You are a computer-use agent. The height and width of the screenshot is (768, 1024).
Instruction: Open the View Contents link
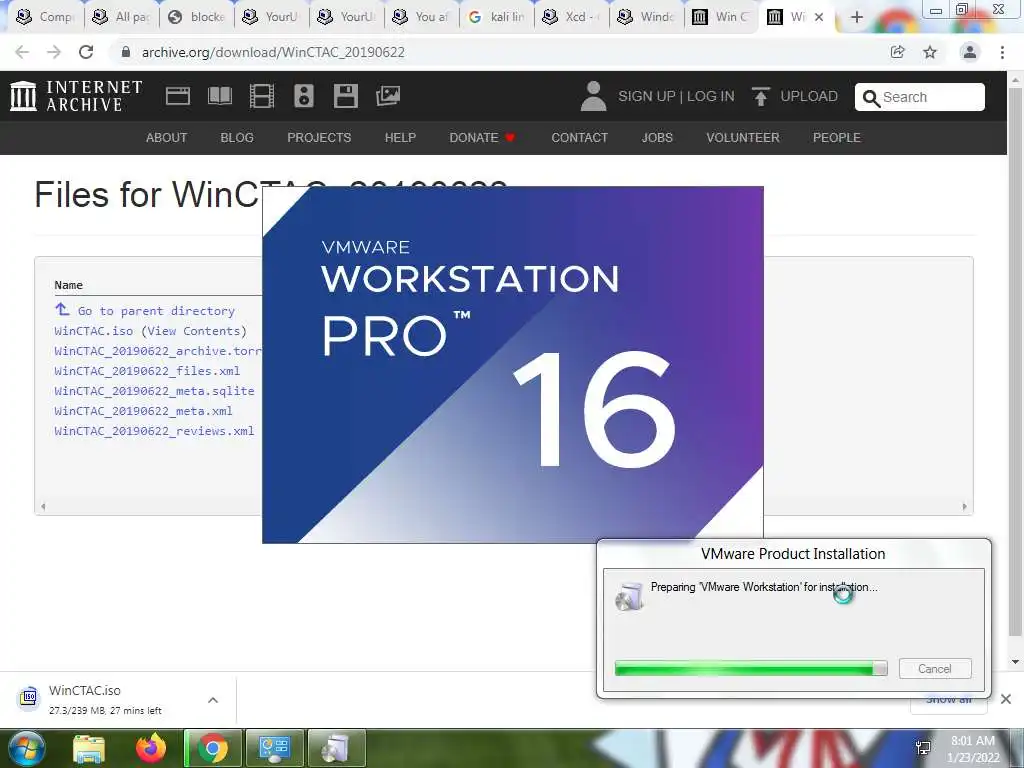(195, 331)
